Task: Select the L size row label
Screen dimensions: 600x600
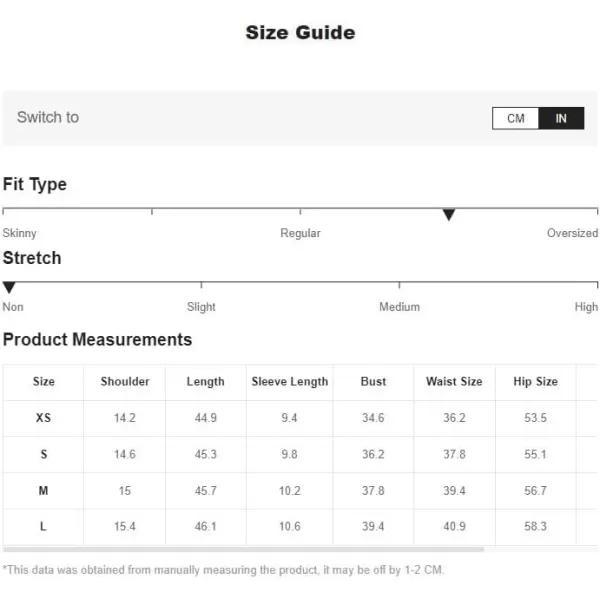Action: click(x=43, y=527)
